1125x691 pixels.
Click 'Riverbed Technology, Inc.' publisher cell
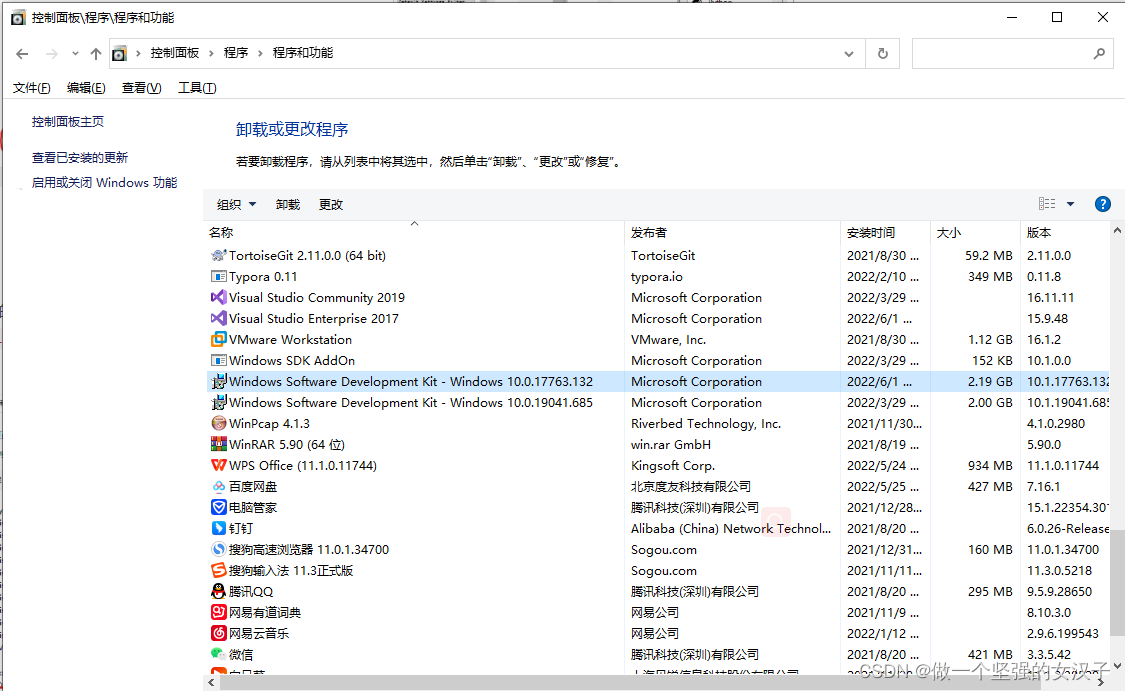[x=706, y=423]
